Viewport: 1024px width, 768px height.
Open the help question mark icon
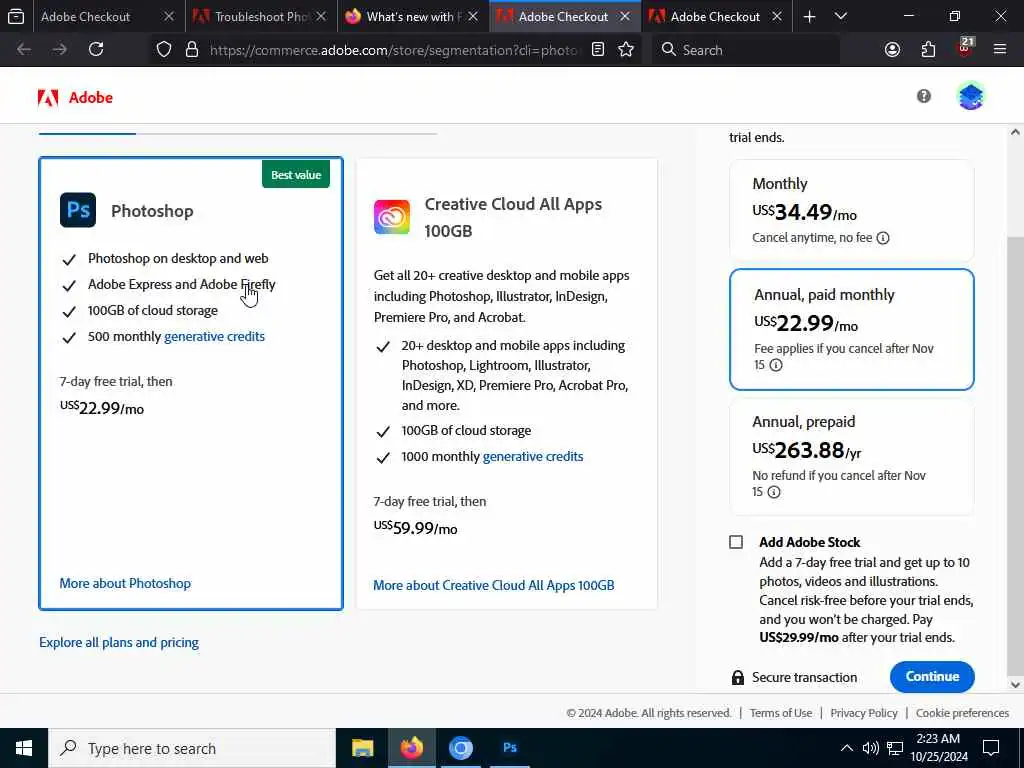pos(923,97)
